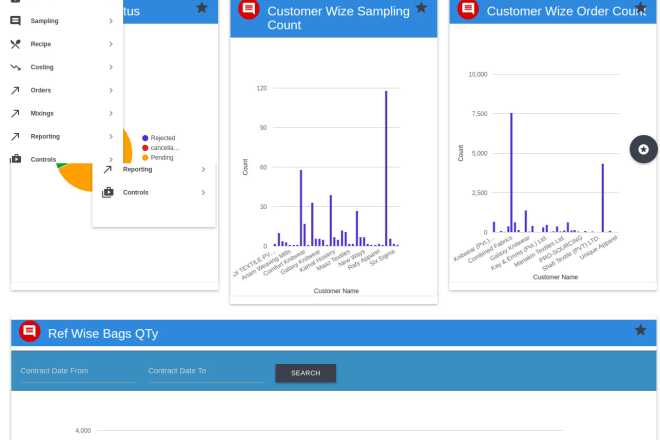Expand the Reporting chevron in the flyout

pyautogui.click(x=203, y=169)
